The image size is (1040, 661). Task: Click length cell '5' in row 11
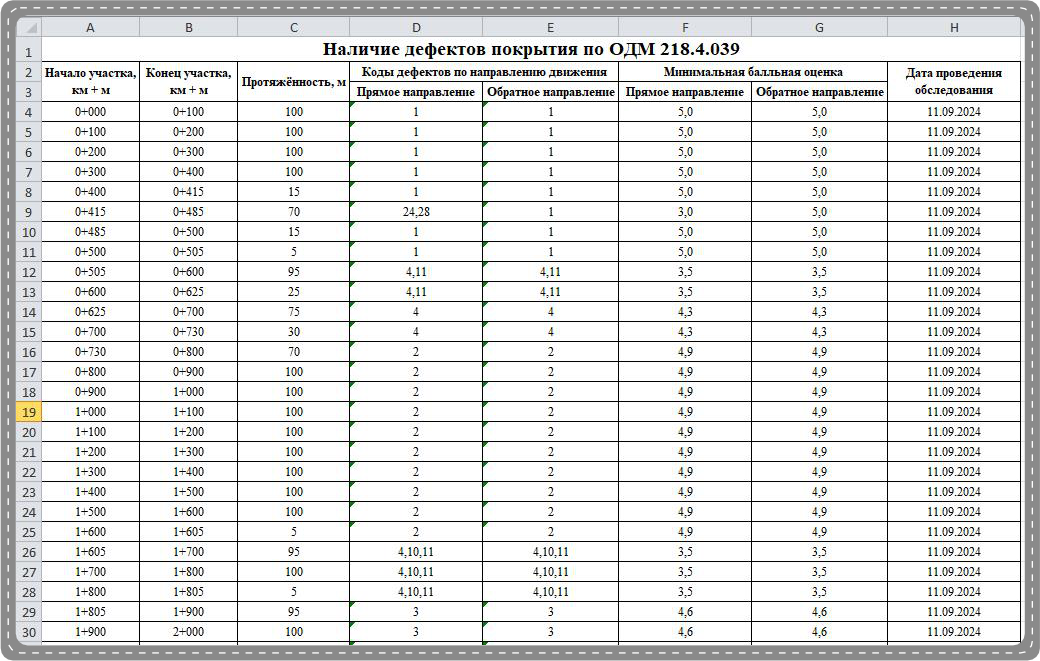293,251
